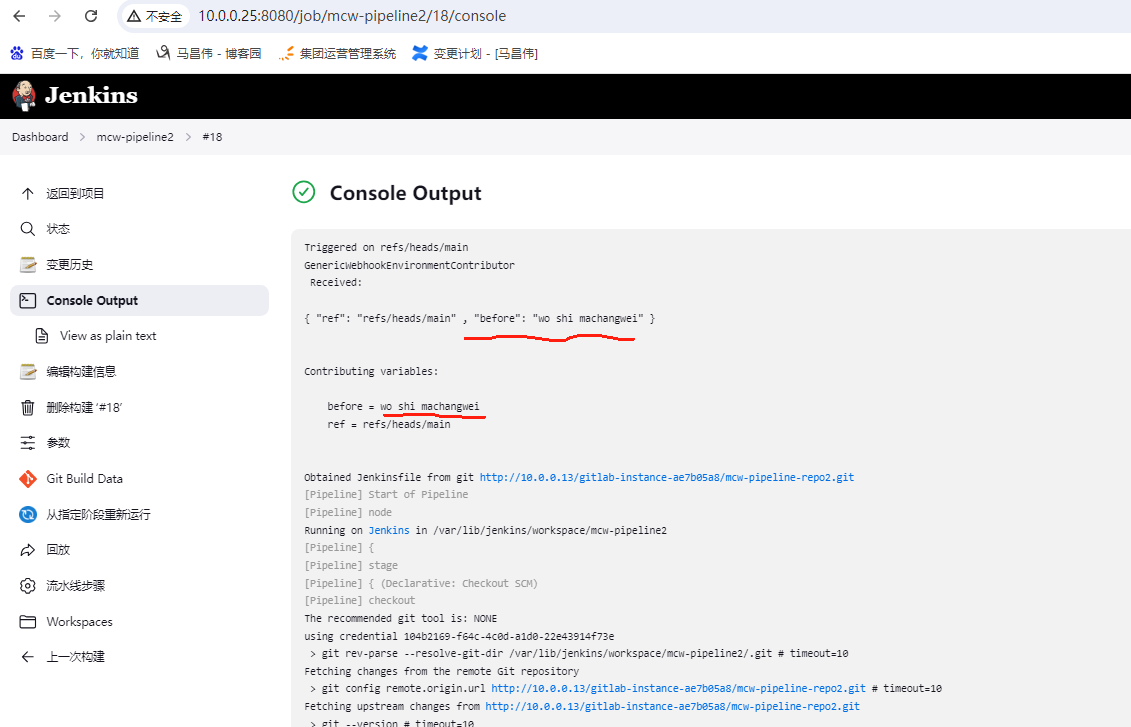Click the share arrow icon beside 回放
The image size is (1131, 727).
[27, 550]
